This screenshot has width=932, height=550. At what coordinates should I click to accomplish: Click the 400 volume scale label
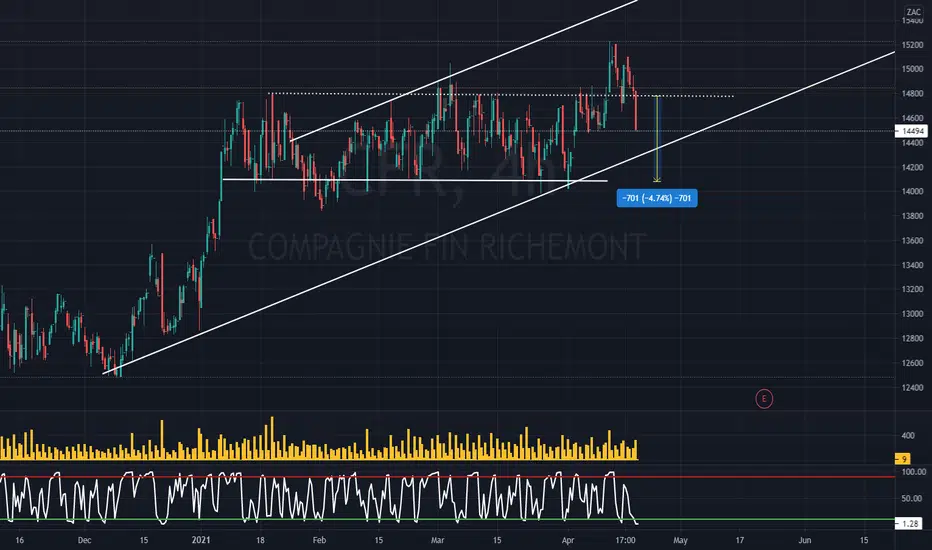908,436
